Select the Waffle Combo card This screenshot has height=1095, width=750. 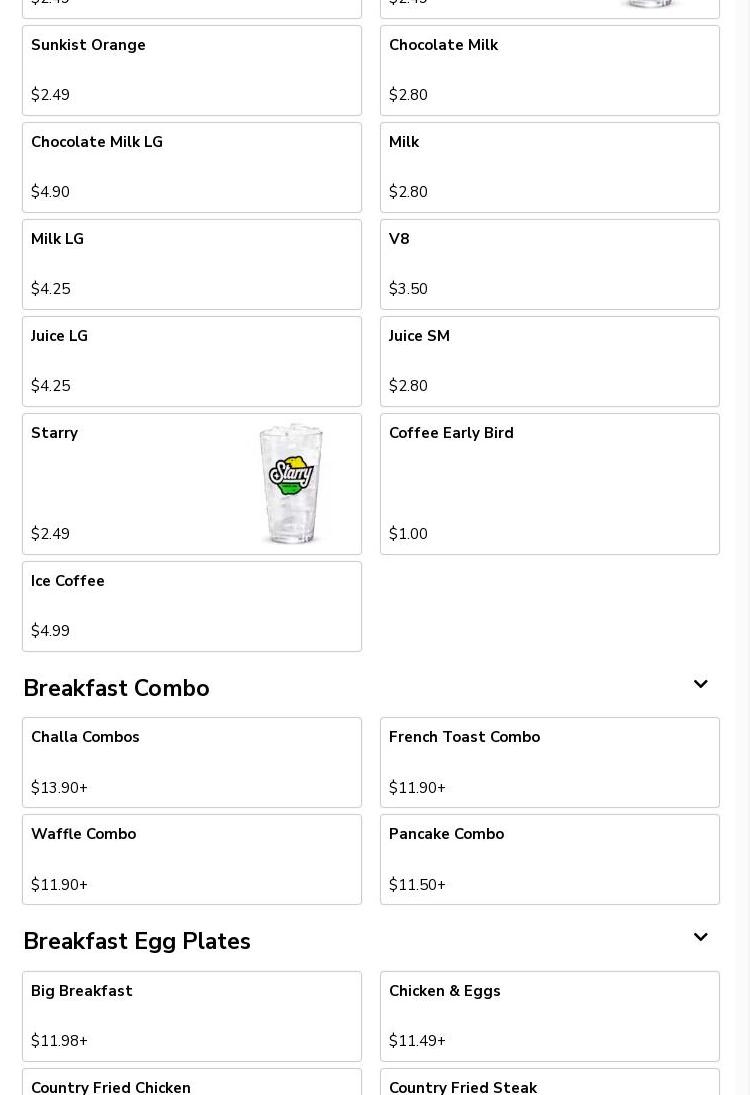tap(192, 860)
